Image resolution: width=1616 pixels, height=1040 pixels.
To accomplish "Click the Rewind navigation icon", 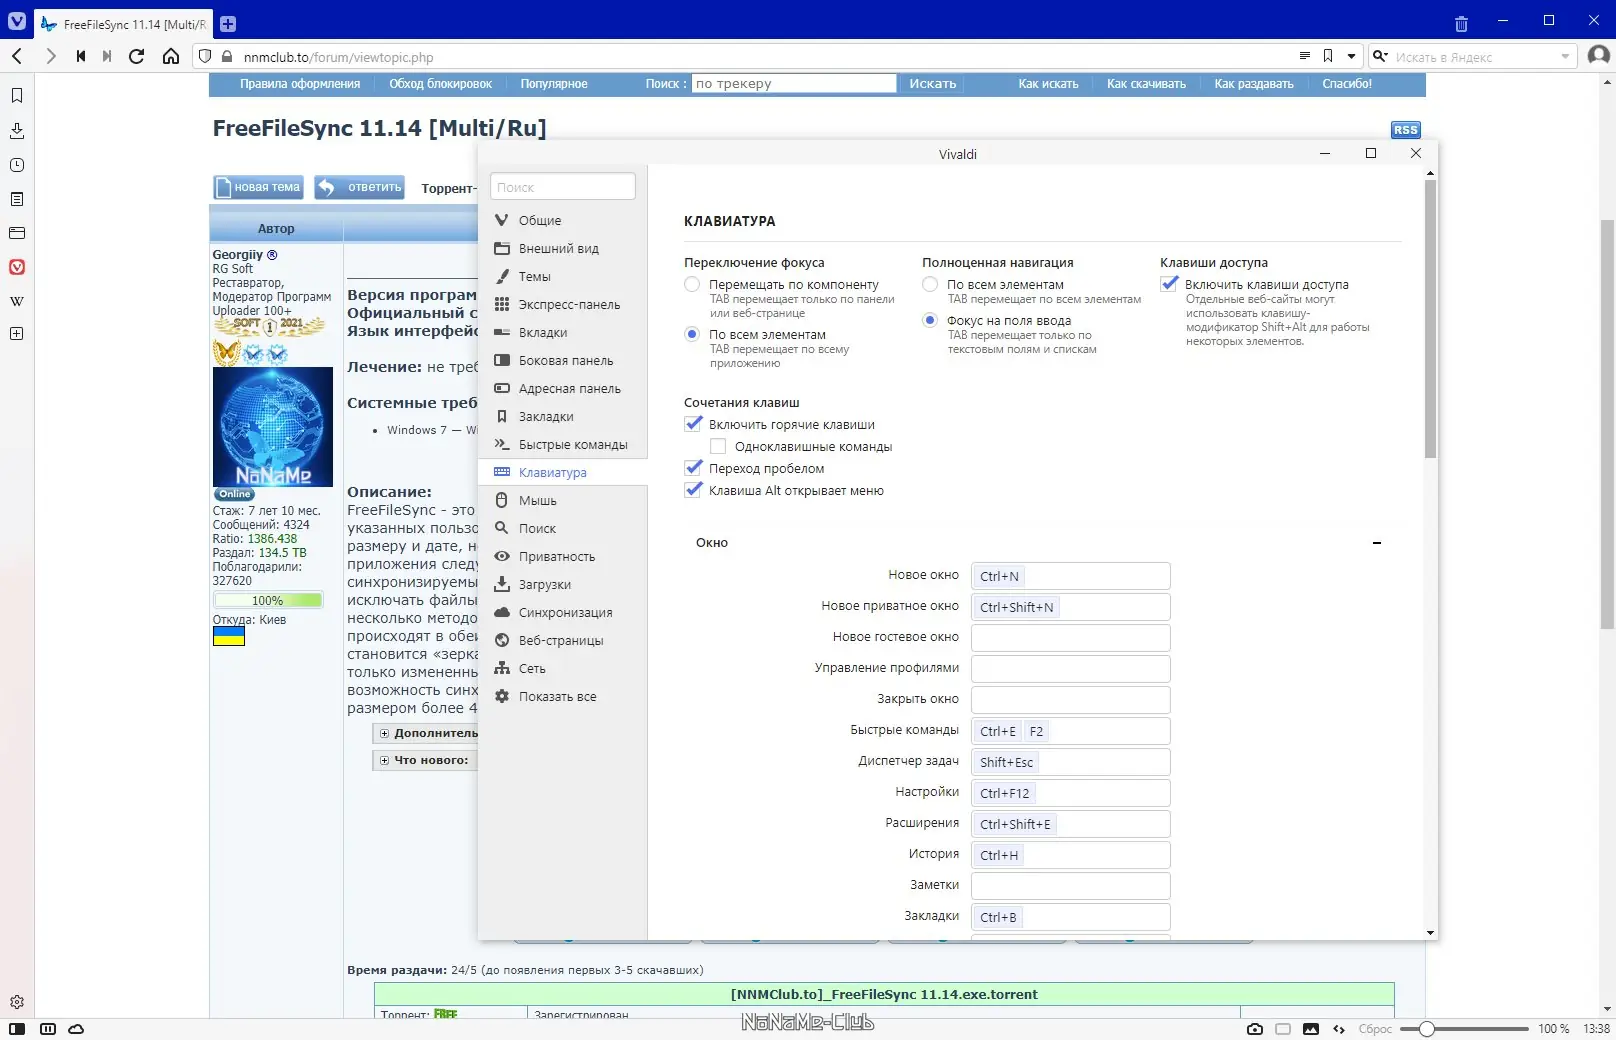I will 81,56.
